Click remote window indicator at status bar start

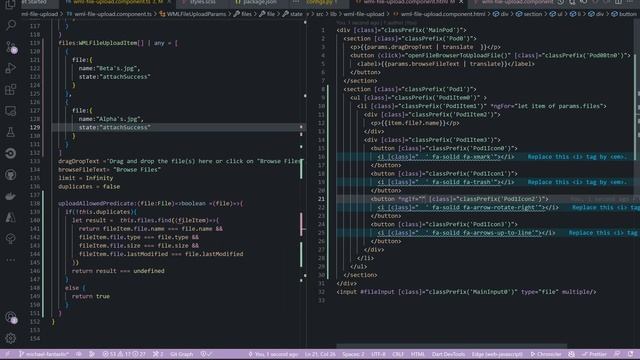(x=7, y=354)
